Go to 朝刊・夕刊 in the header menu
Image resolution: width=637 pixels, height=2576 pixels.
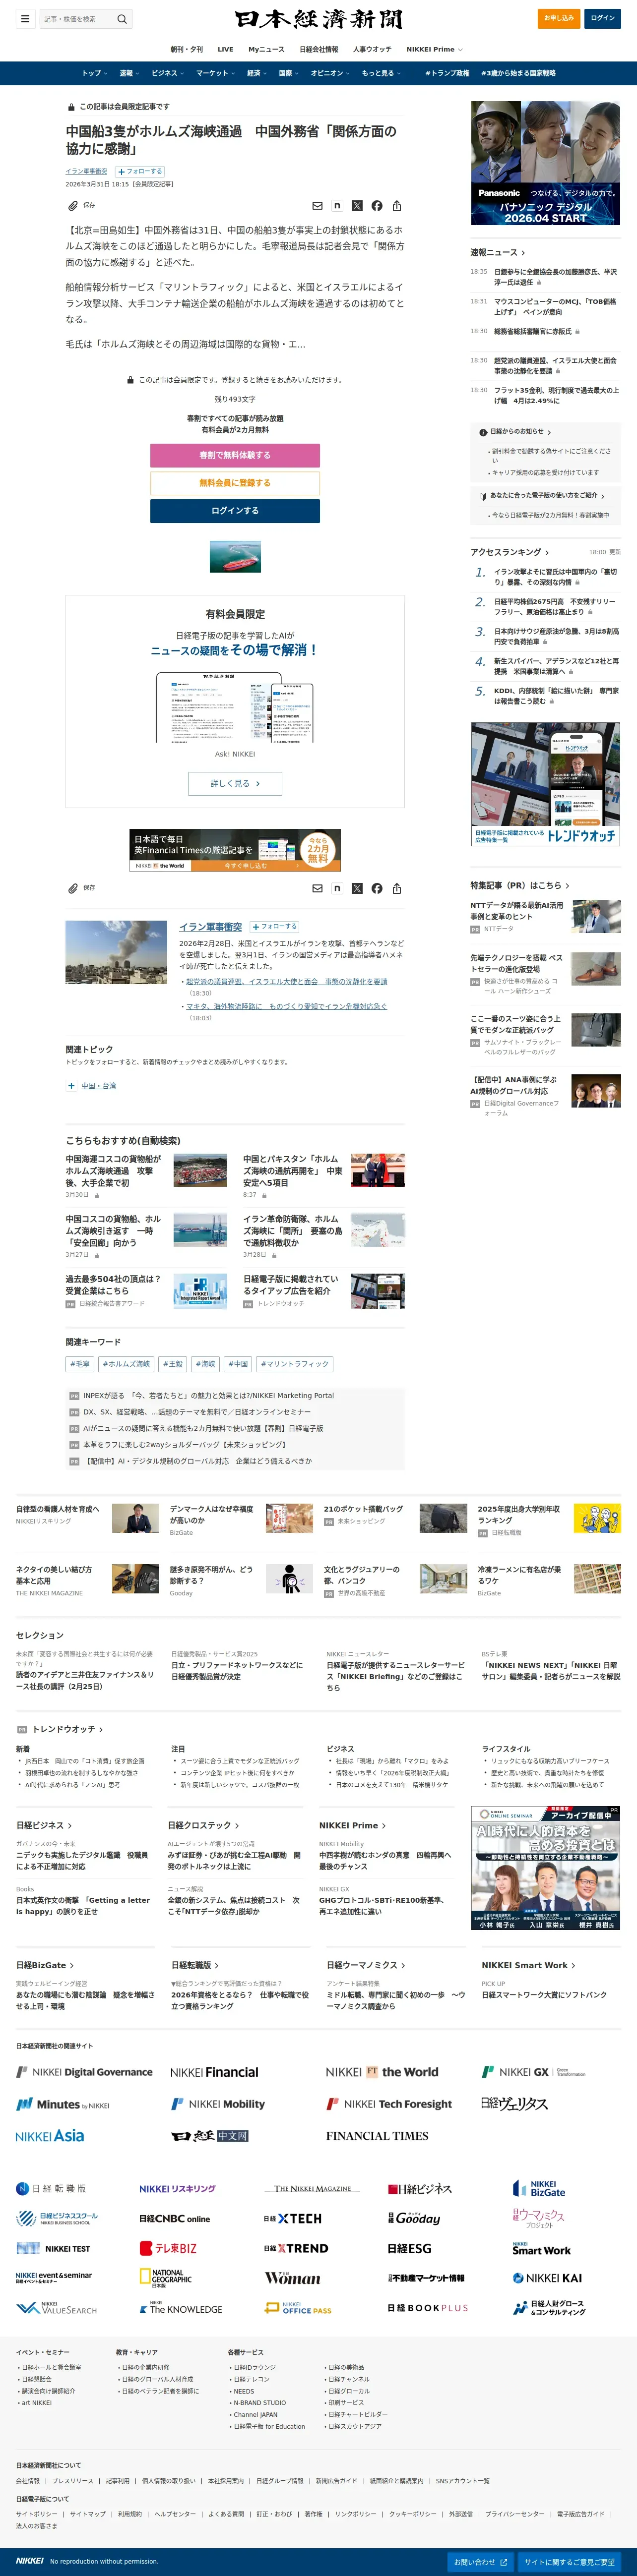pyautogui.click(x=186, y=49)
